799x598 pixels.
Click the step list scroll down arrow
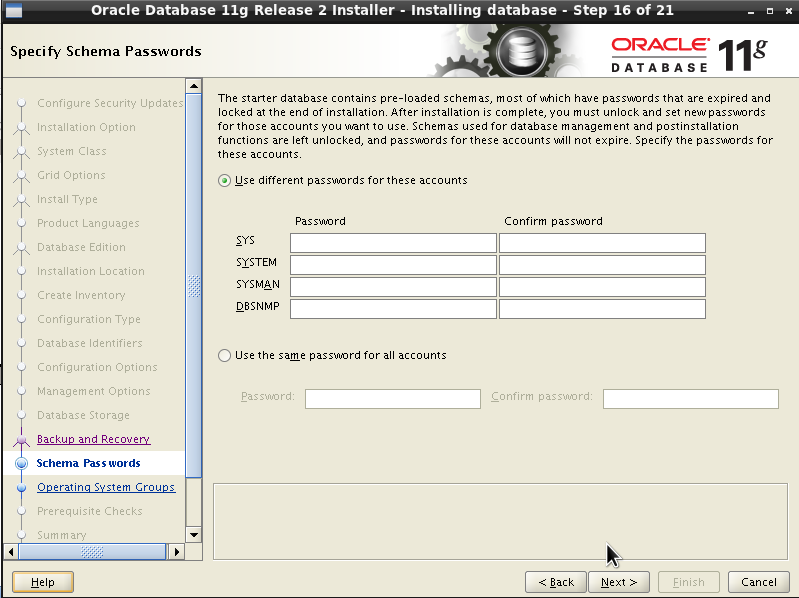coord(194,535)
